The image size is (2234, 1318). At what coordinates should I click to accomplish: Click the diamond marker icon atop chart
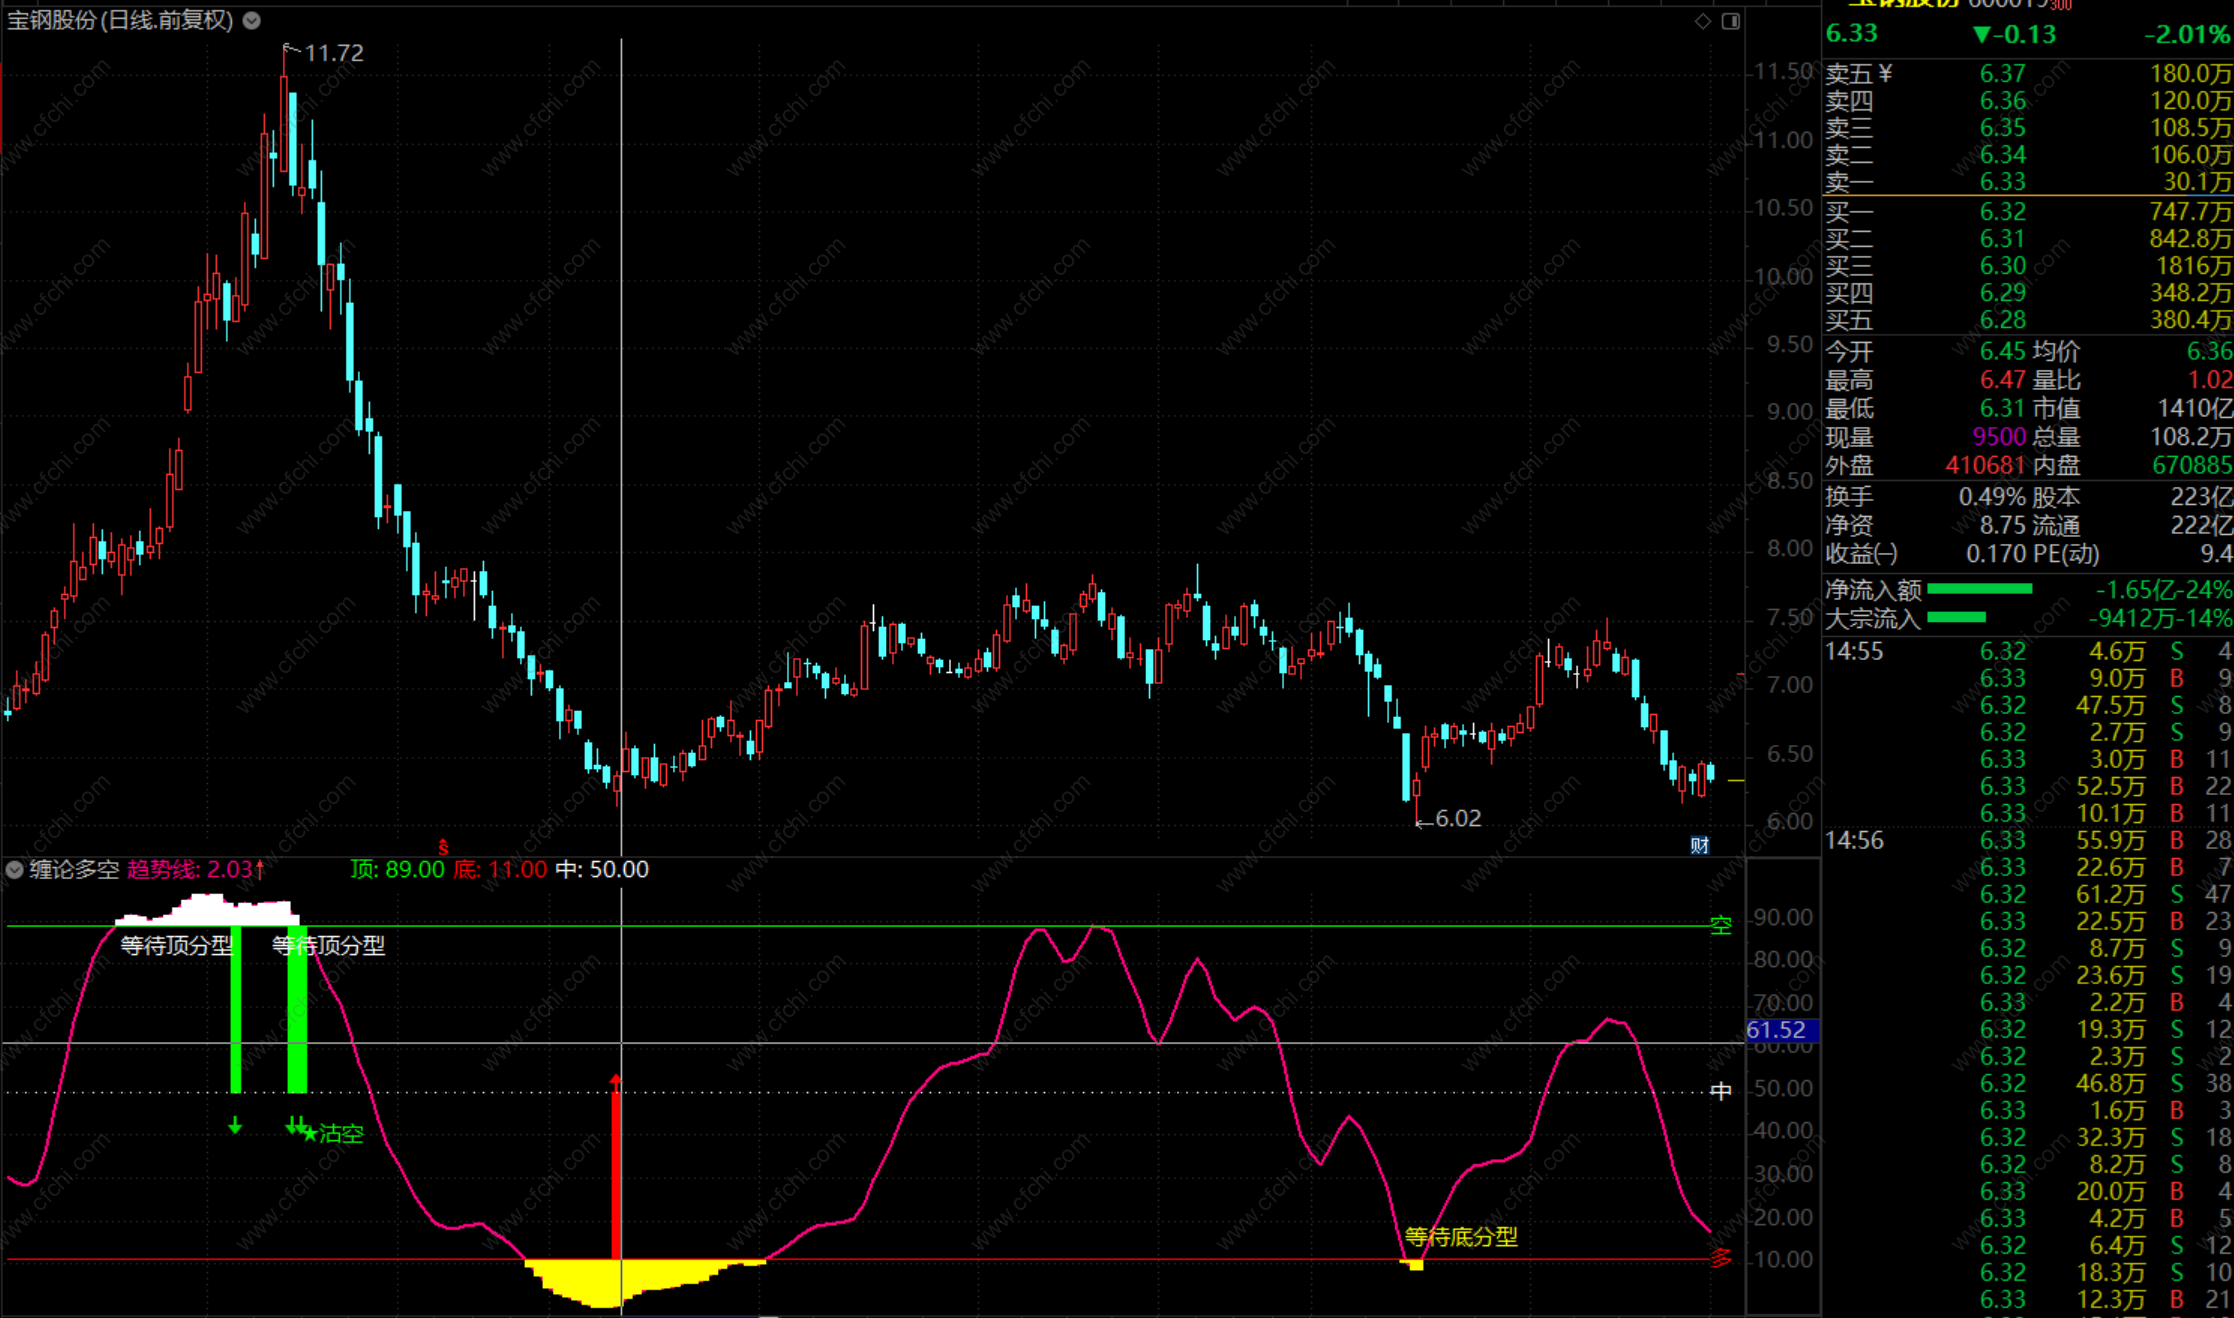[1703, 21]
